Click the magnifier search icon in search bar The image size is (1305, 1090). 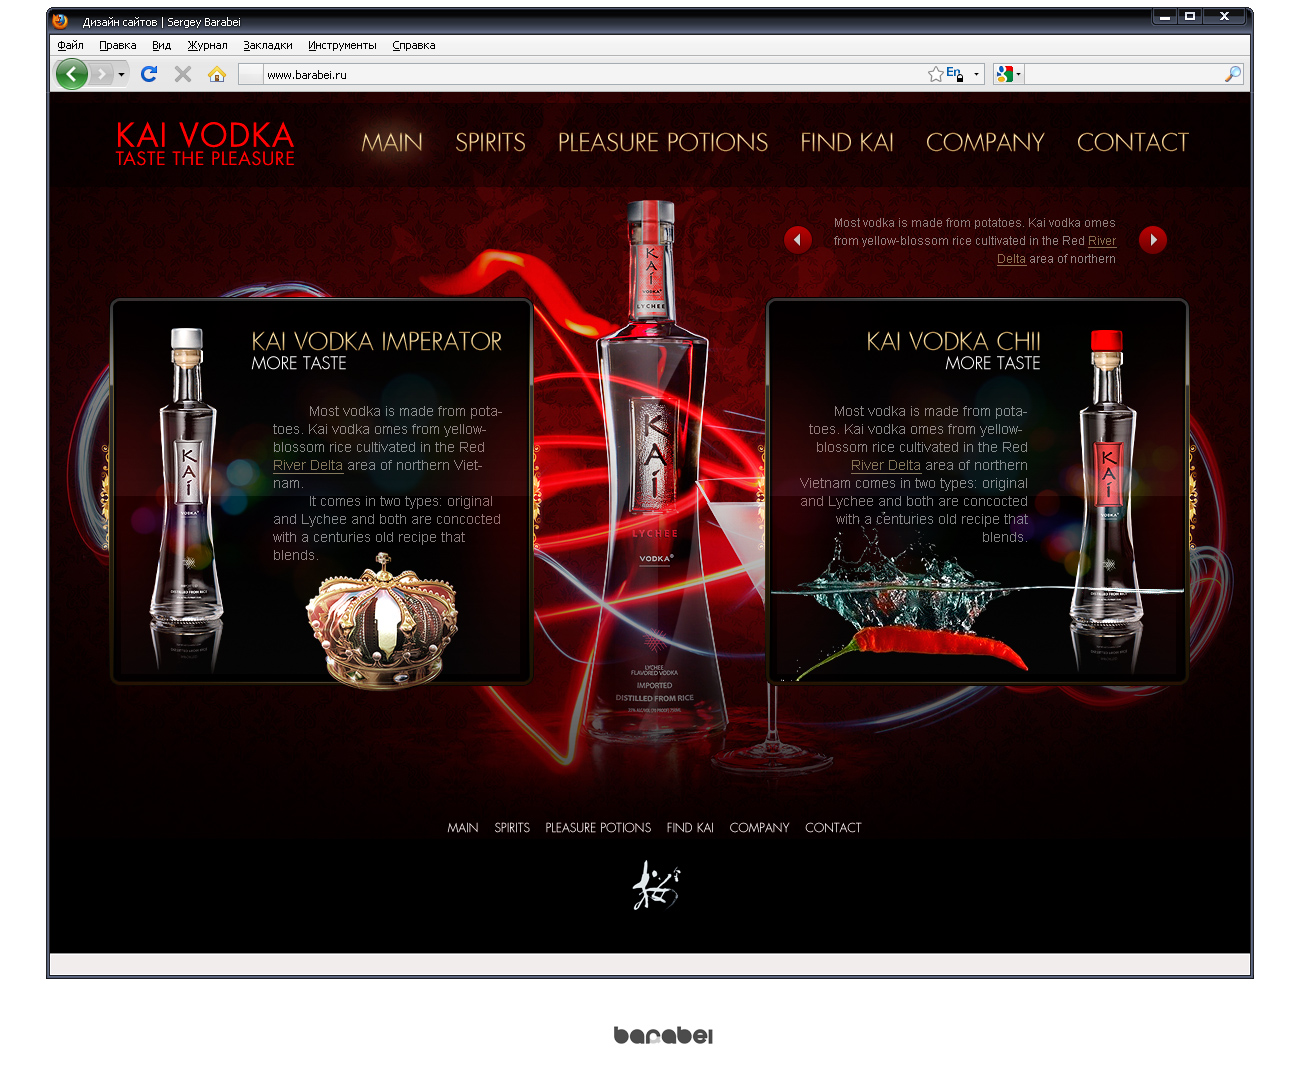click(x=1233, y=74)
